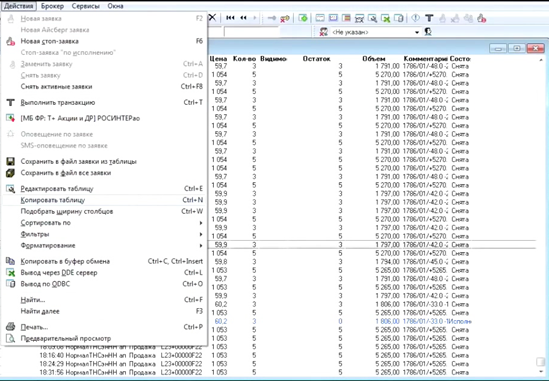Expand the Форматирование submenu
The height and width of the screenshot is (381, 549).
click(104, 245)
